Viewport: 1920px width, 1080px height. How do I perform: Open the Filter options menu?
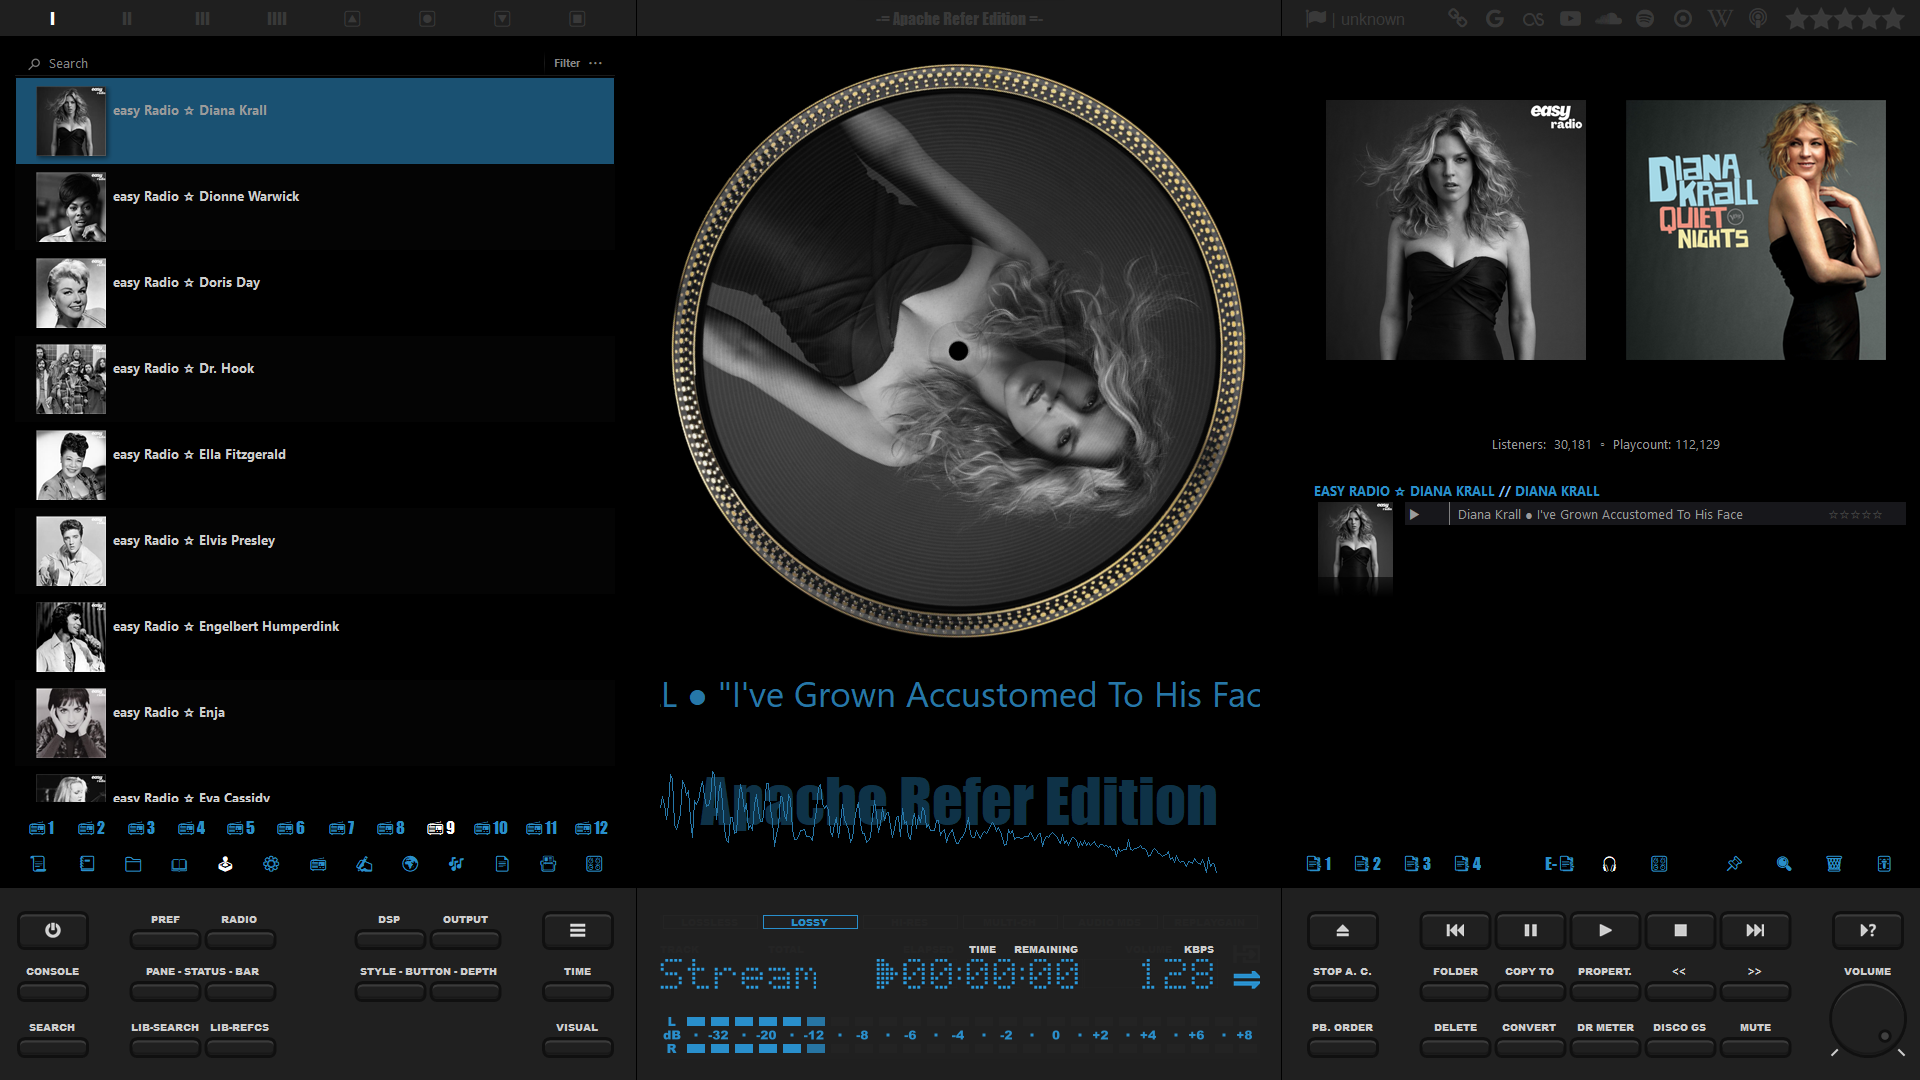point(596,63)
